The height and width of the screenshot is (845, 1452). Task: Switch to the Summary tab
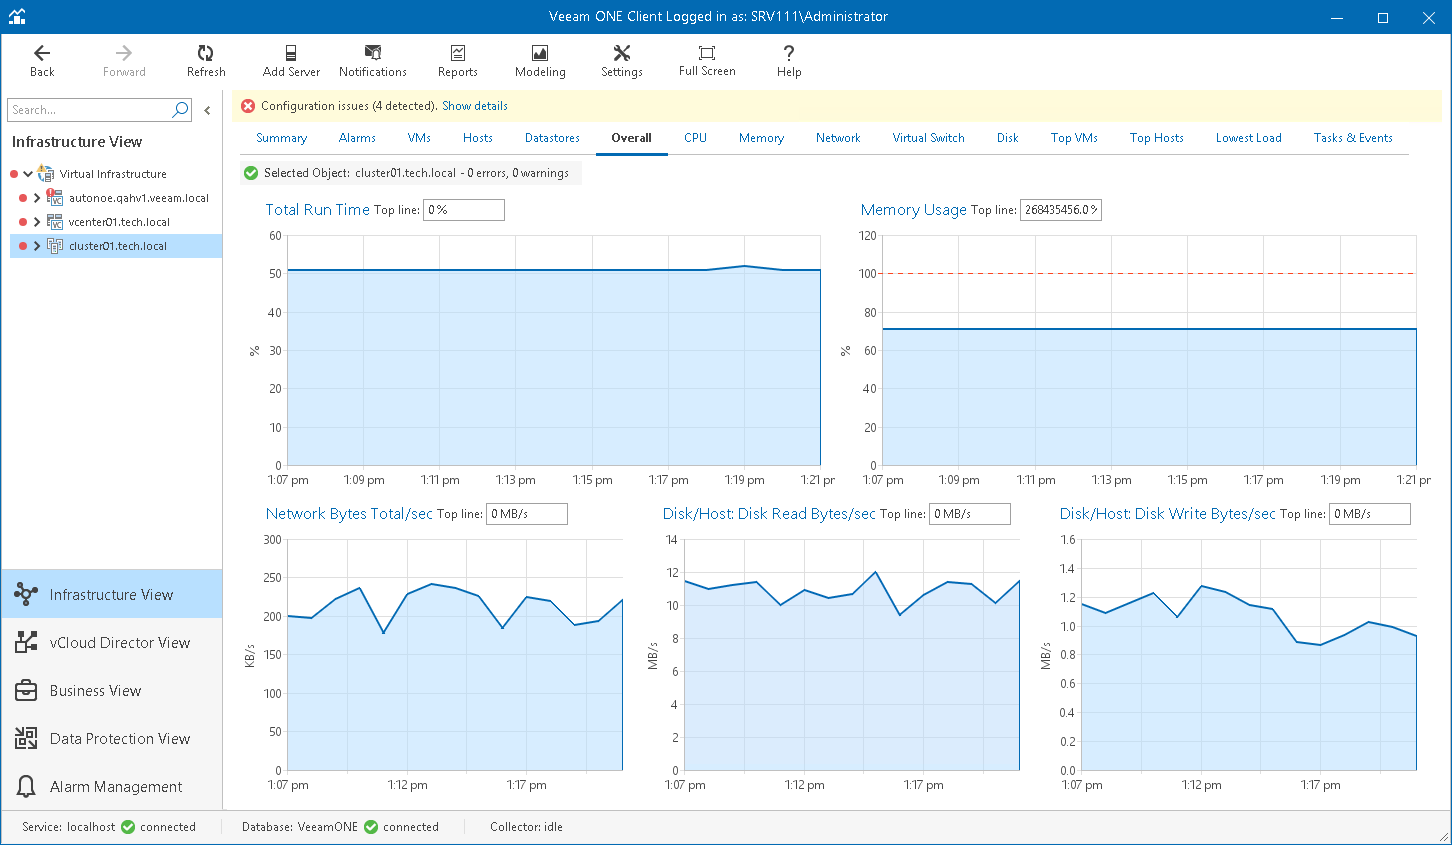[x=281, y=138]
